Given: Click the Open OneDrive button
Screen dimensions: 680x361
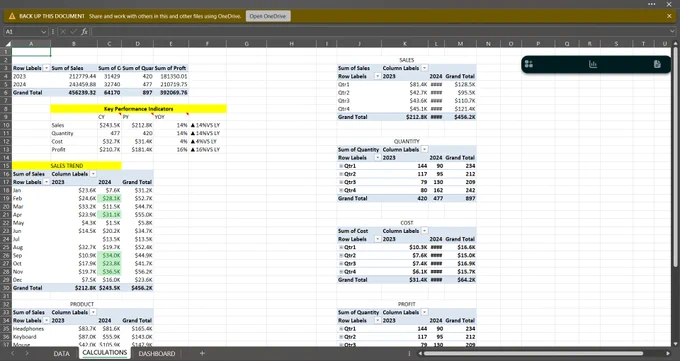Looking at the screenshot, I should coord(268,16).
